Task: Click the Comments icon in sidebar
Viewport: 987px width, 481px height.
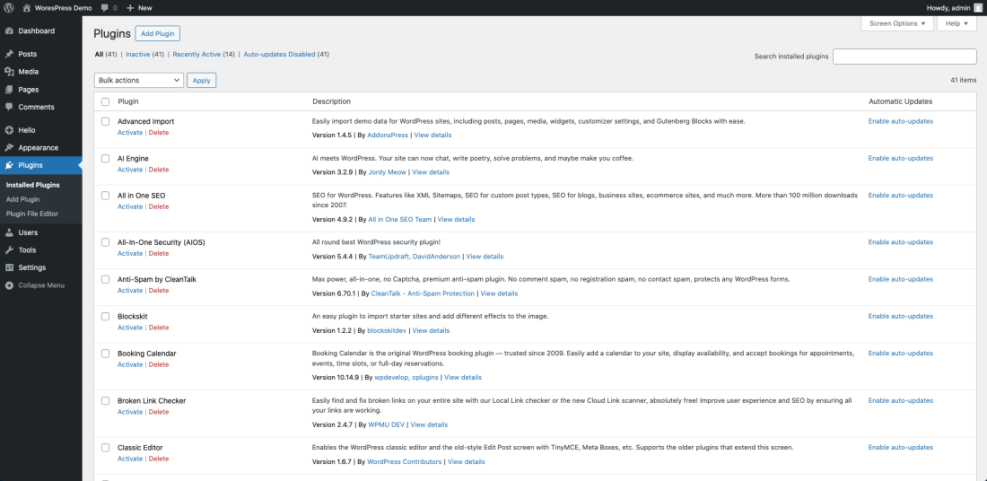Action: pos(9,107)
